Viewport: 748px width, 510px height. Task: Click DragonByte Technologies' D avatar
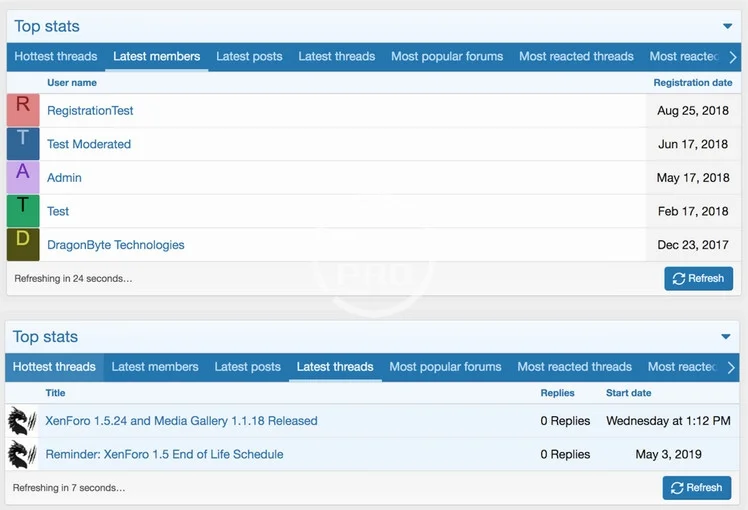click(x=23, y=244)
